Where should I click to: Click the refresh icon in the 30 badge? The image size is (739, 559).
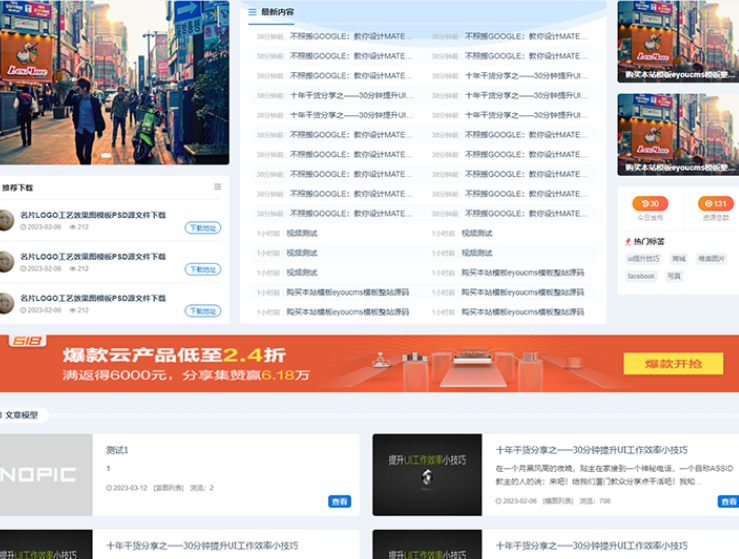click(x=645, y=204)
